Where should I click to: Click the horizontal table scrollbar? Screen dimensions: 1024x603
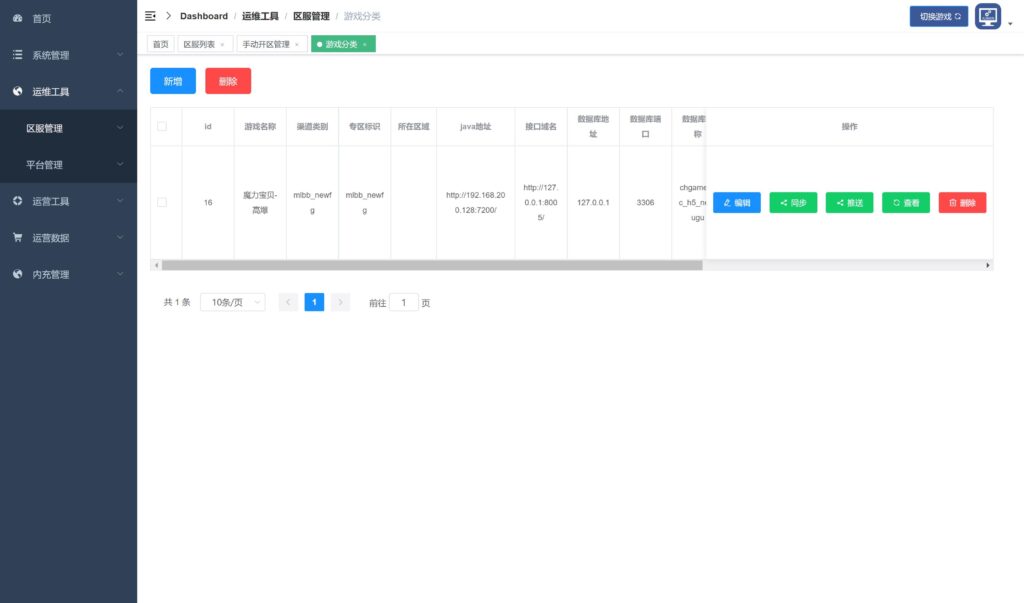click(x=430, y=265)
